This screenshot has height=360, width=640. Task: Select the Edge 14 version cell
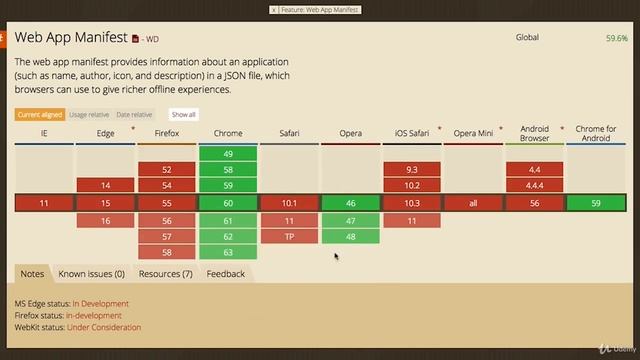point(105,186)
